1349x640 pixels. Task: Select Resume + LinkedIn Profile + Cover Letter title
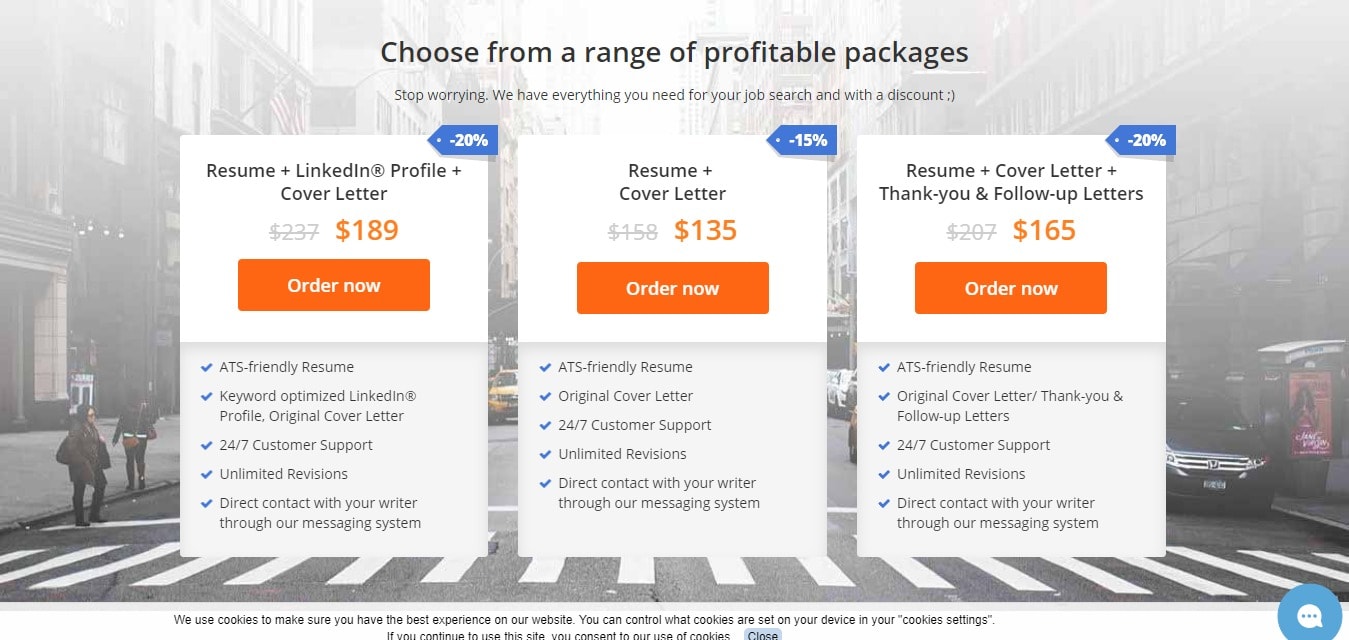[334, 182]
